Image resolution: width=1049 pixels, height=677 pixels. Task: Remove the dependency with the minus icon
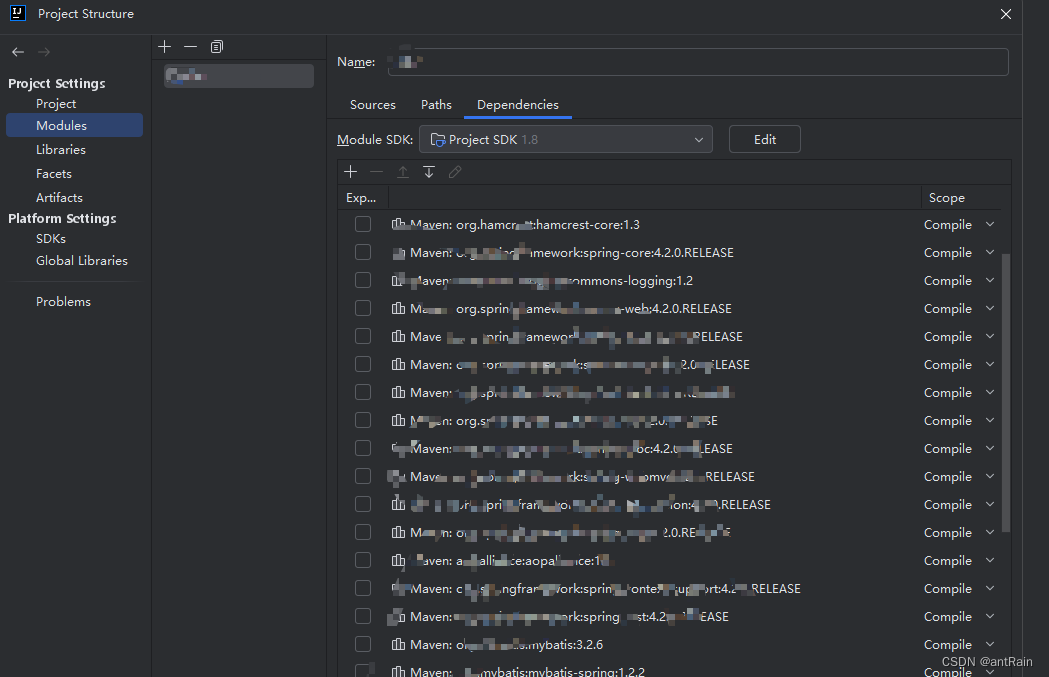click(377, 172)
